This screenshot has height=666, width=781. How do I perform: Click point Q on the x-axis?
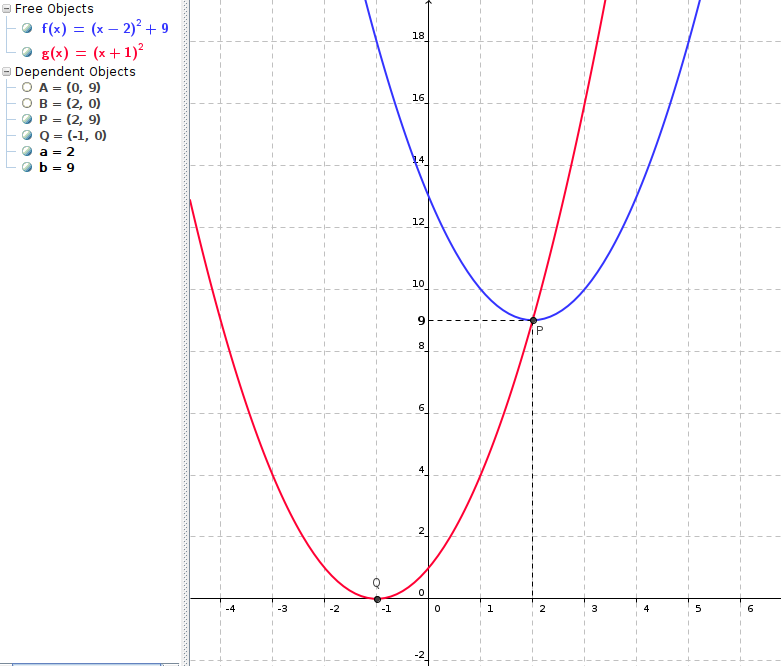377,598
